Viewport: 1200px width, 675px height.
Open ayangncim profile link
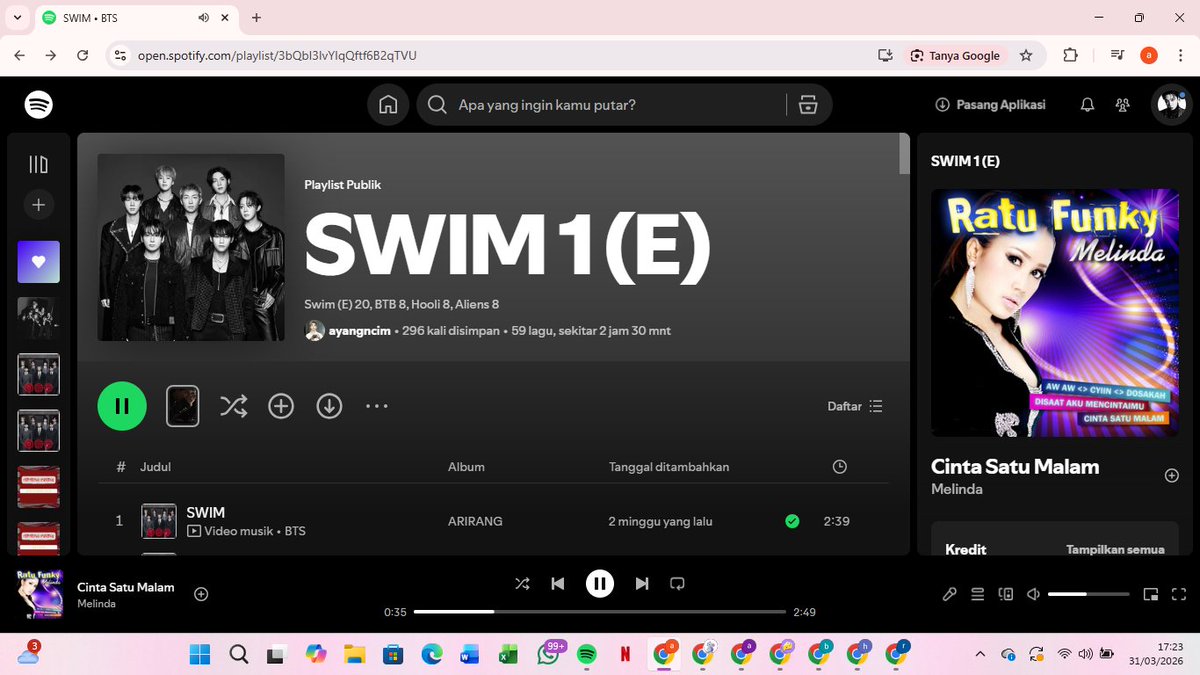click(359, 331)
